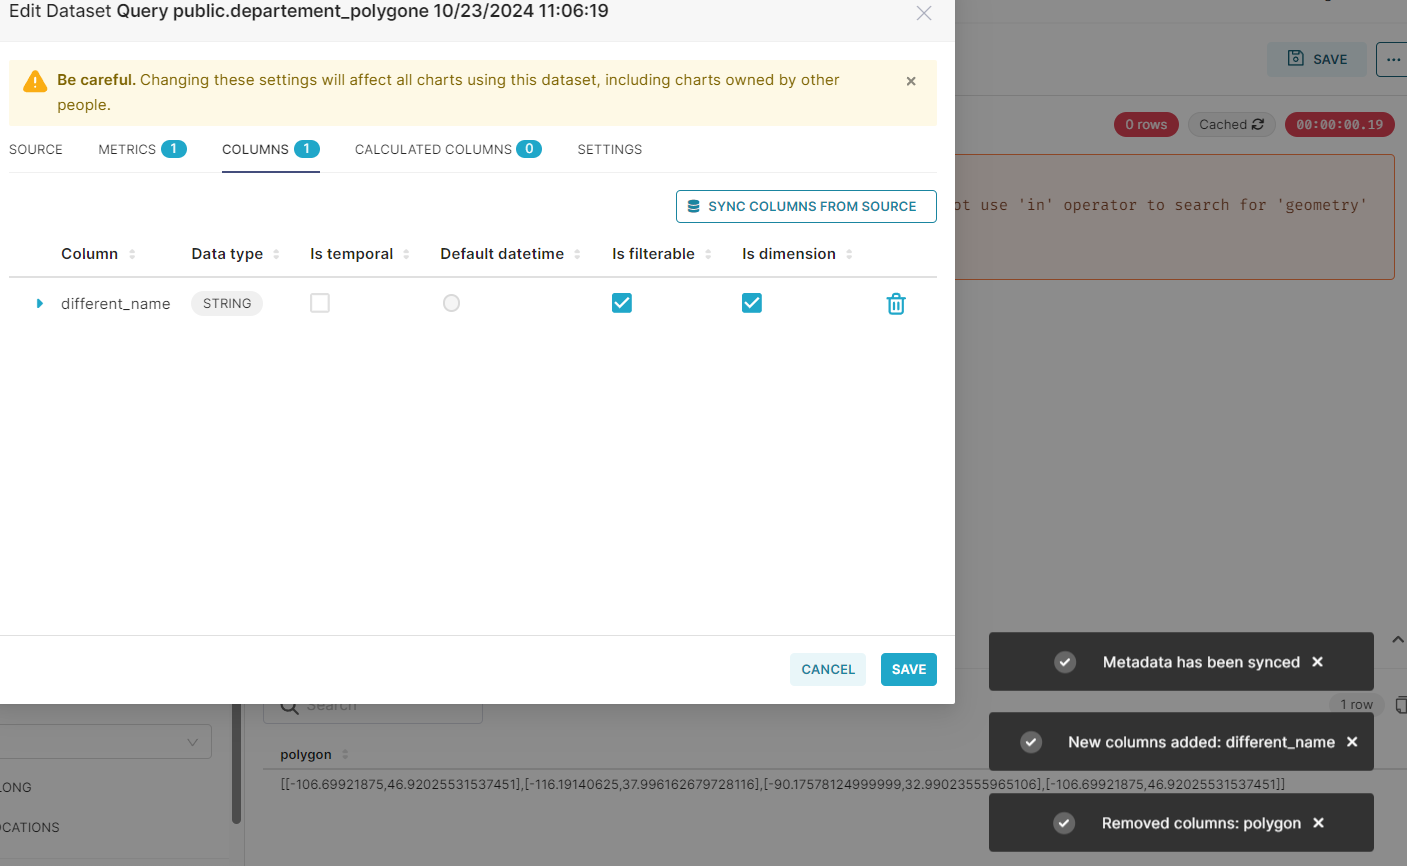Viewport: 1407px width, 866px height.
Task: Expand the different_name column row
Action: 40,303
